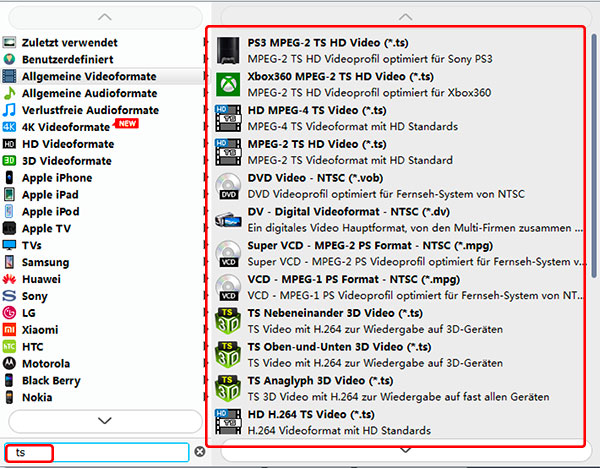
Task: Click the TVs monitor icon
Action: tap(9, 245)
